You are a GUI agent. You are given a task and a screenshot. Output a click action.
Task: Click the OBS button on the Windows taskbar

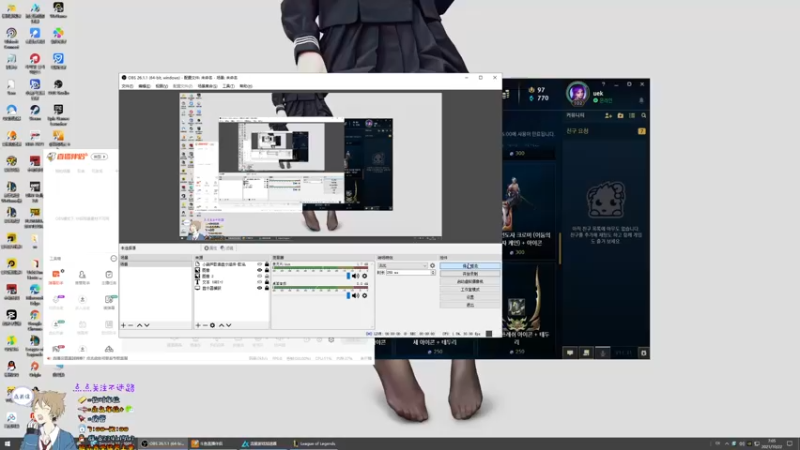[x=163, y=444]
